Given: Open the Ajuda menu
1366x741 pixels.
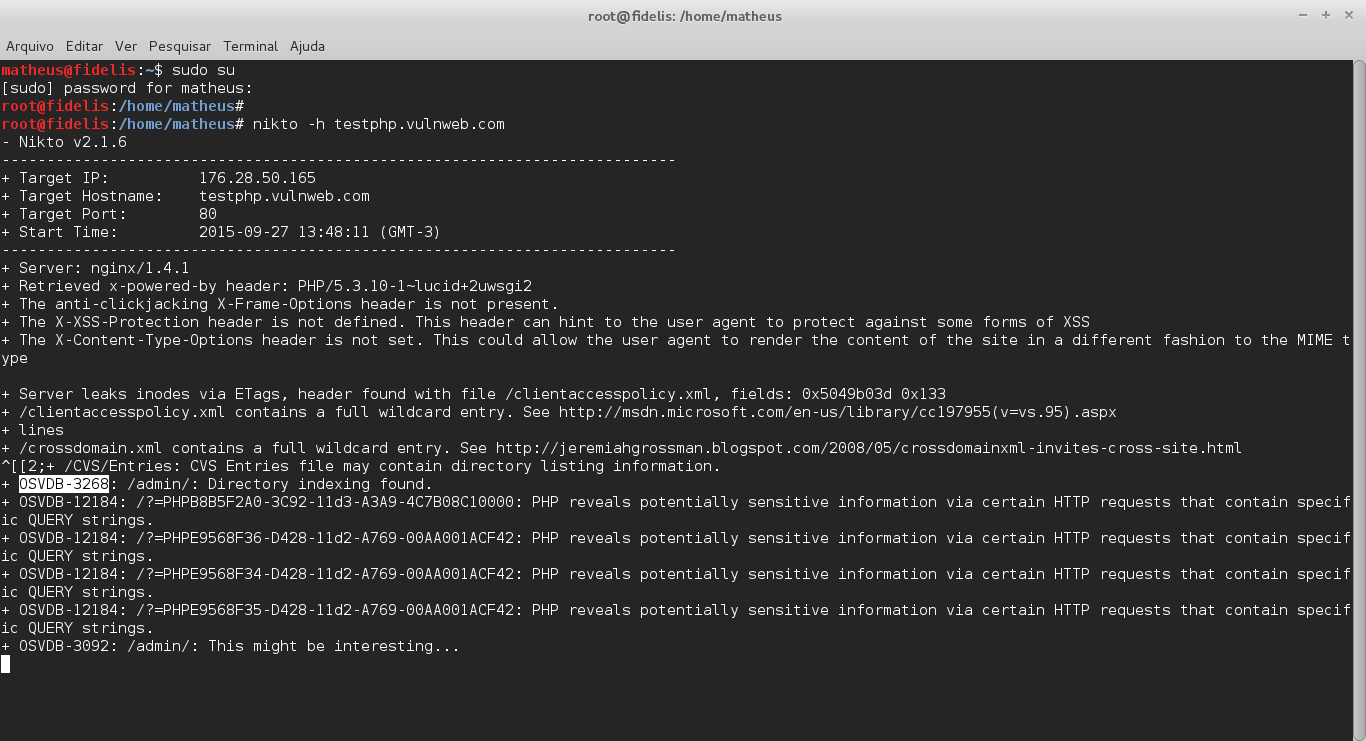Looking at the screenshot, I should coord(306,46).
